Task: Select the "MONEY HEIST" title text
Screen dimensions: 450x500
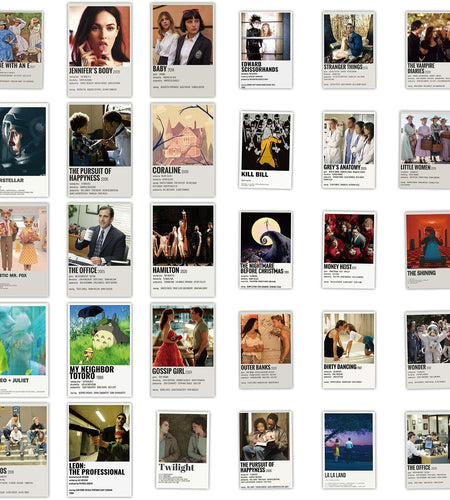Action: click(338, 267)
